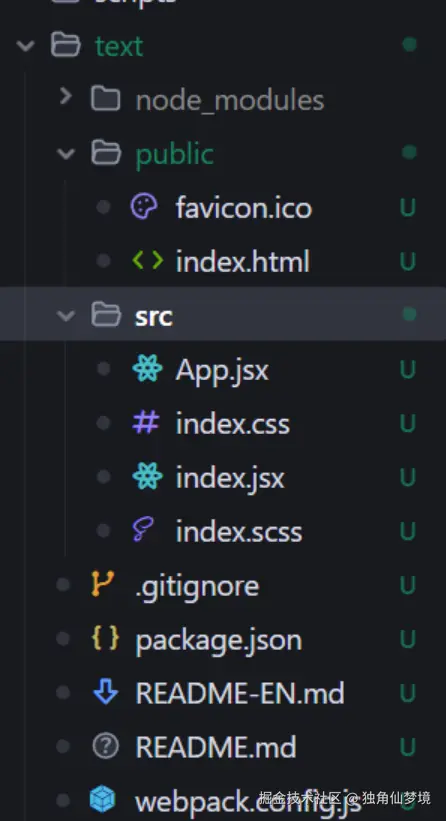446x821 pixels.
Task: Select the node_modules folder label
Action: click(x=230, y=99)
